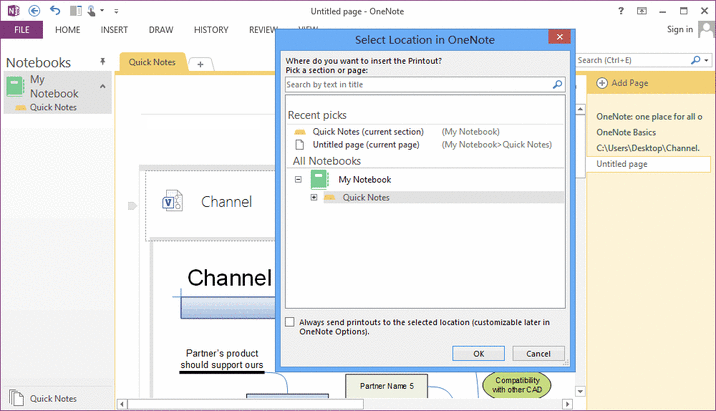The width and height of the screenshot is (716, 411).
Task: Click the OneNote app icon in title bar
Action: (x=14, y=11)
